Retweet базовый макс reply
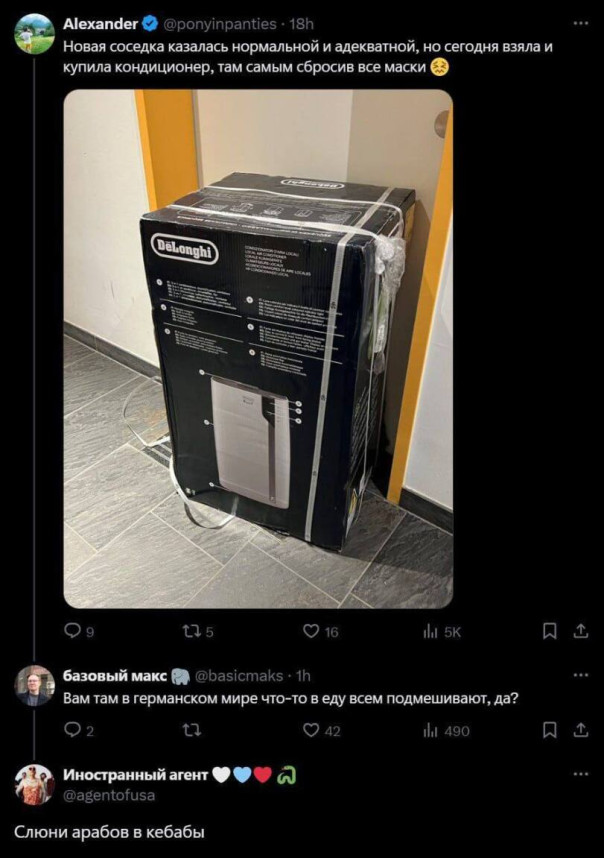Image resolution: width=604 pixels, height=858 pixels. [191, 731]
